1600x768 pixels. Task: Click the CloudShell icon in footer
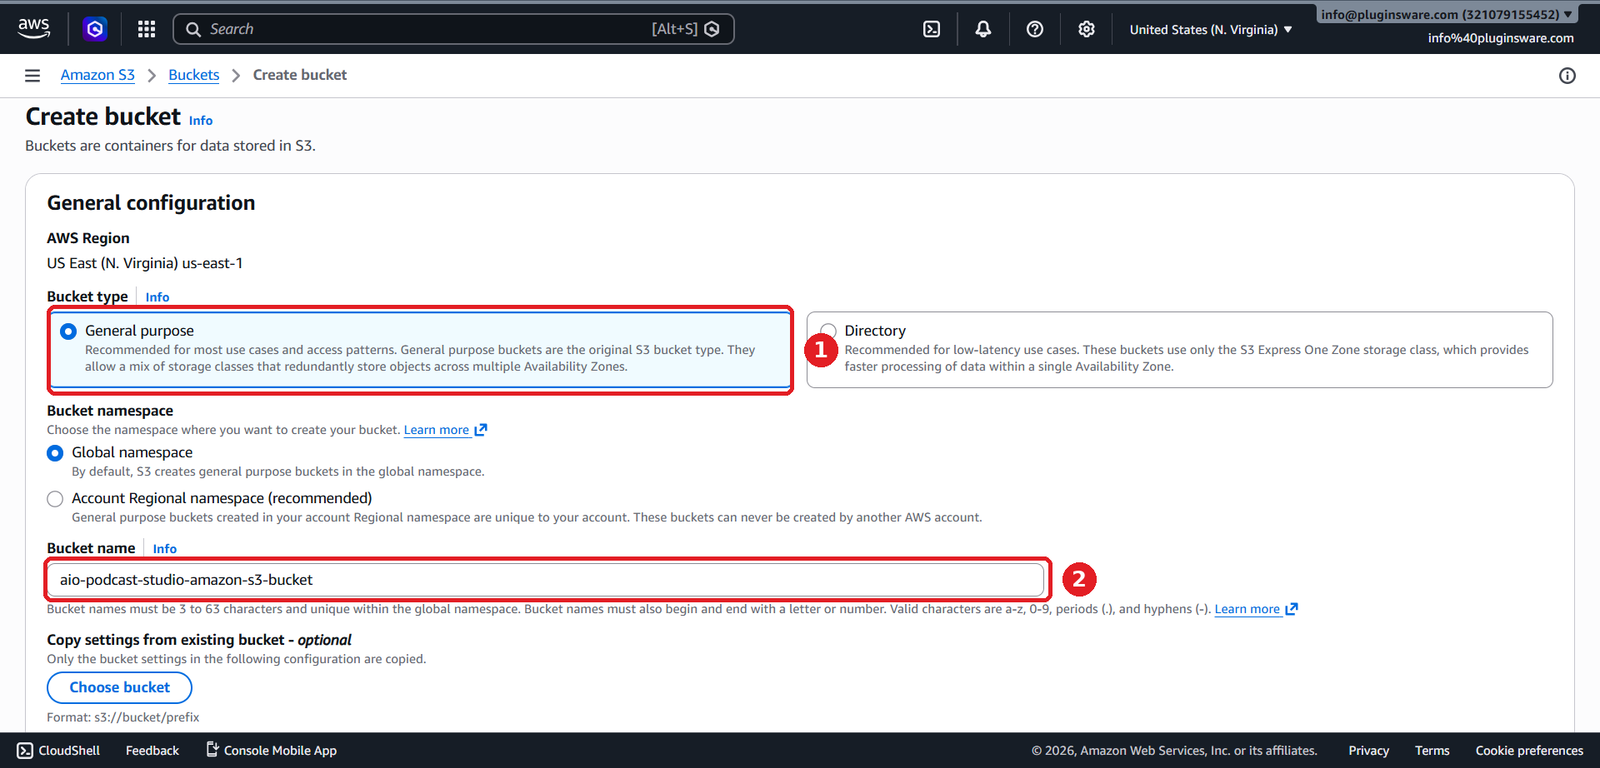coord(25,750)
